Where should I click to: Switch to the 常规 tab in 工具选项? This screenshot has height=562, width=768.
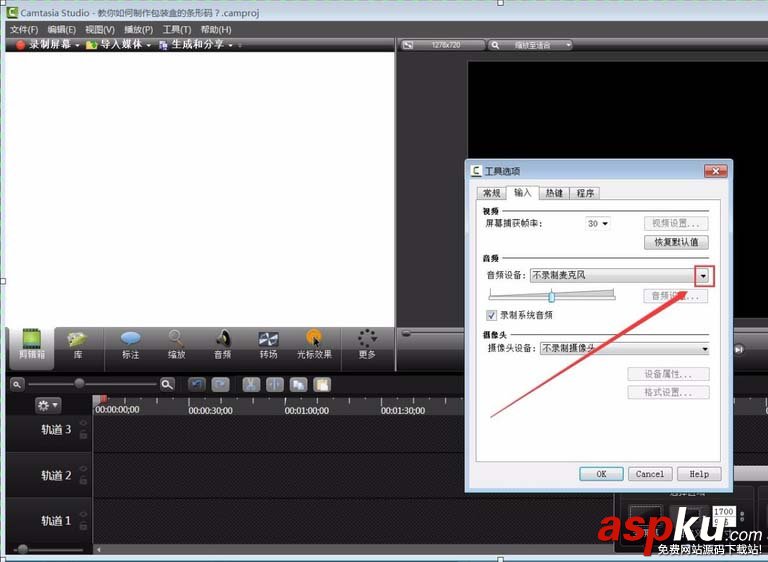pyautogui.click(x=492, y=193)
